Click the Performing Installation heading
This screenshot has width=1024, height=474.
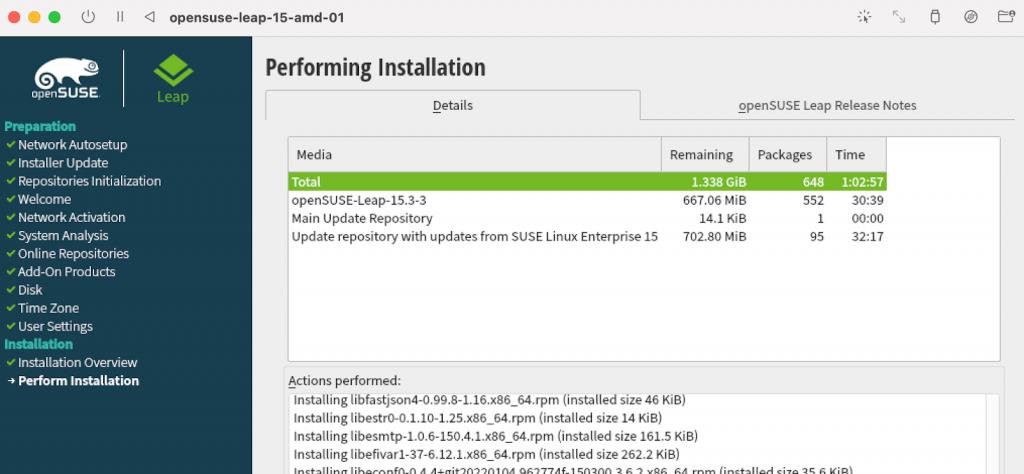376,68
